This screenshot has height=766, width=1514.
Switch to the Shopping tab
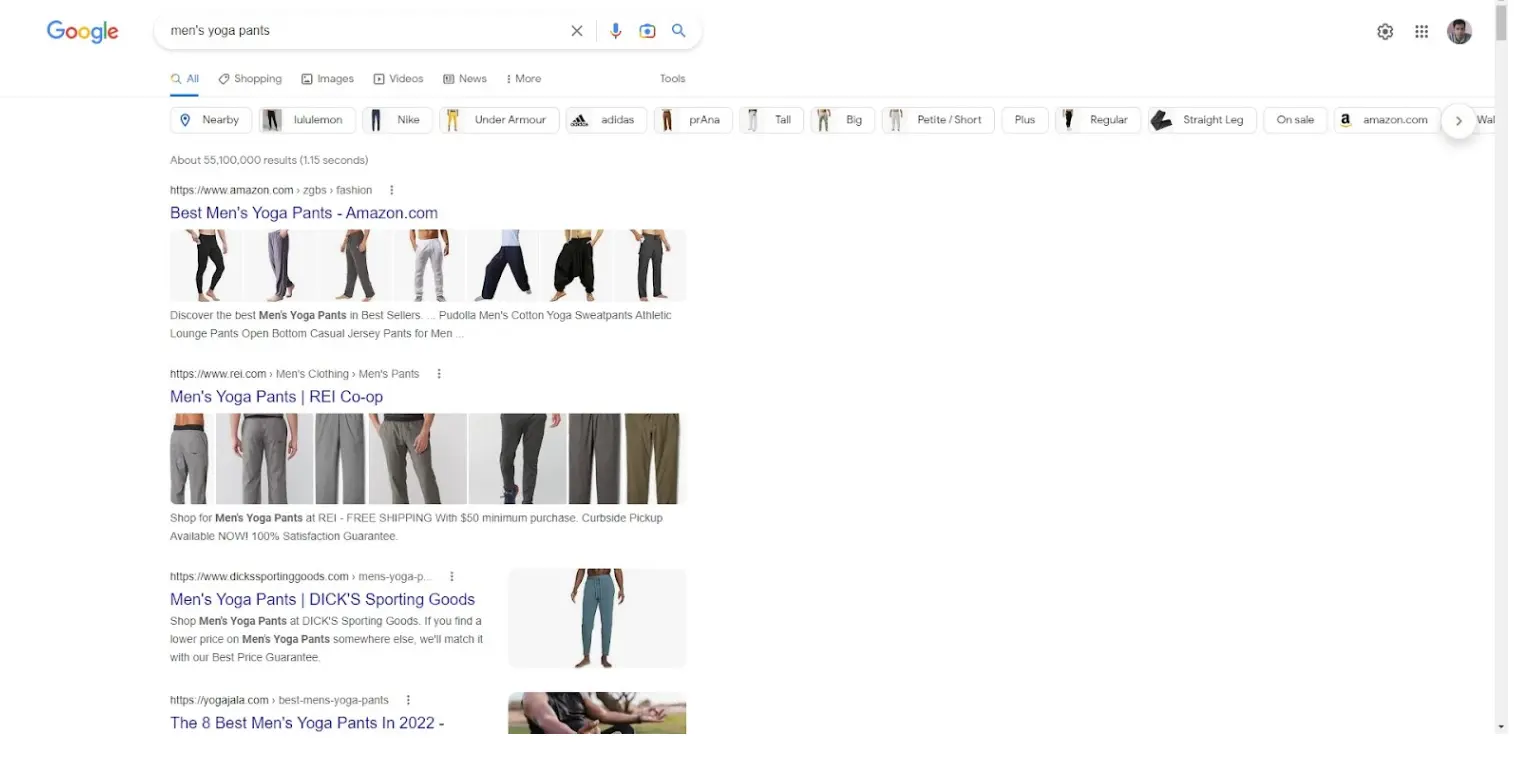click(249, 78)
